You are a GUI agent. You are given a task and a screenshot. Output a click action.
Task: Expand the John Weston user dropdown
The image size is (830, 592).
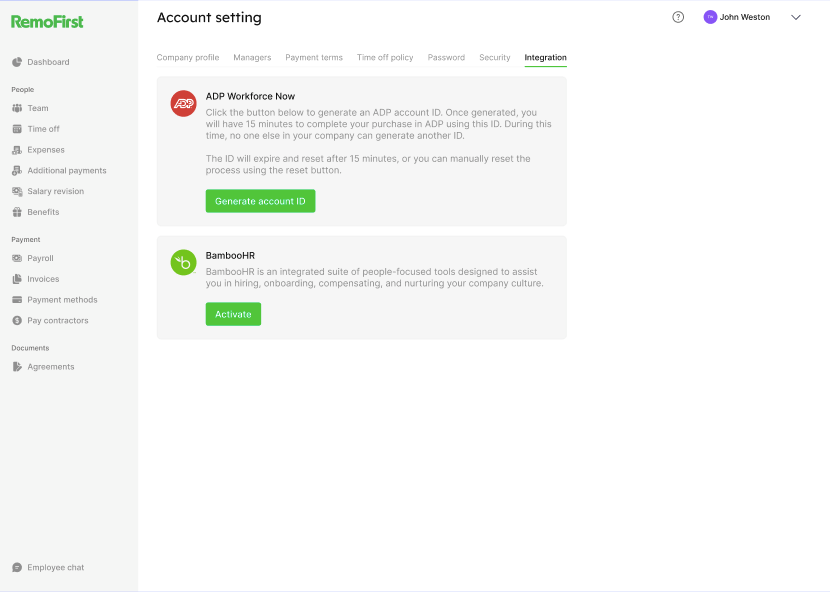pyautogui.click(x=796, y=17)
